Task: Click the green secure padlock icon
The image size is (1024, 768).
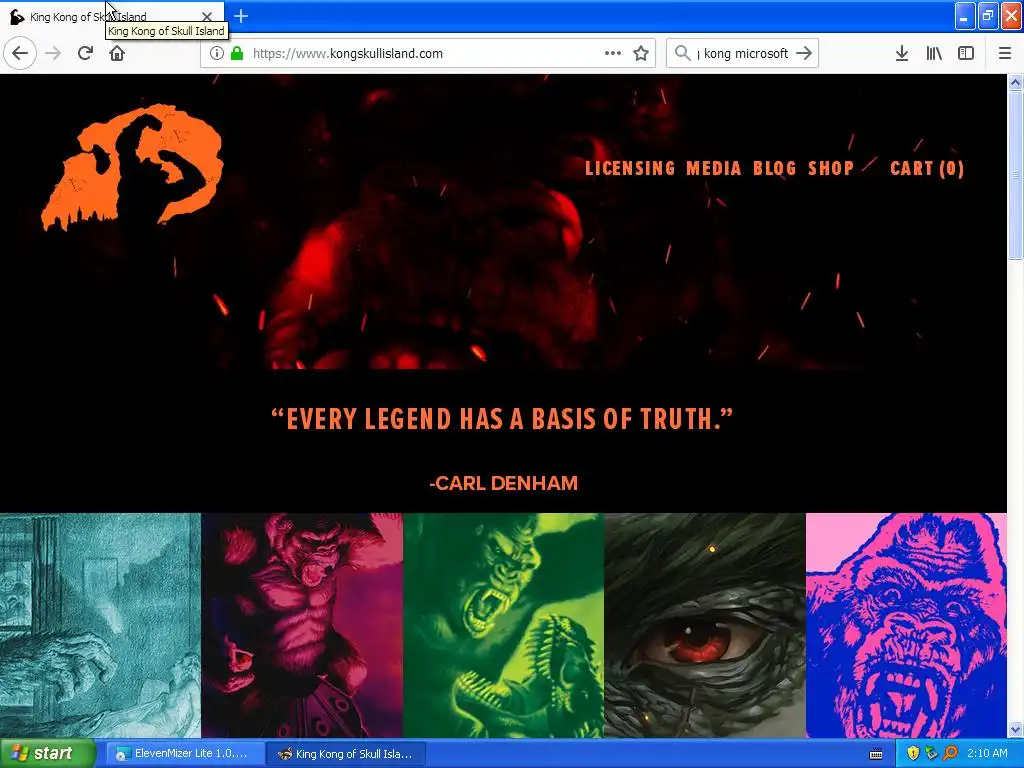Action: [237, 54]
